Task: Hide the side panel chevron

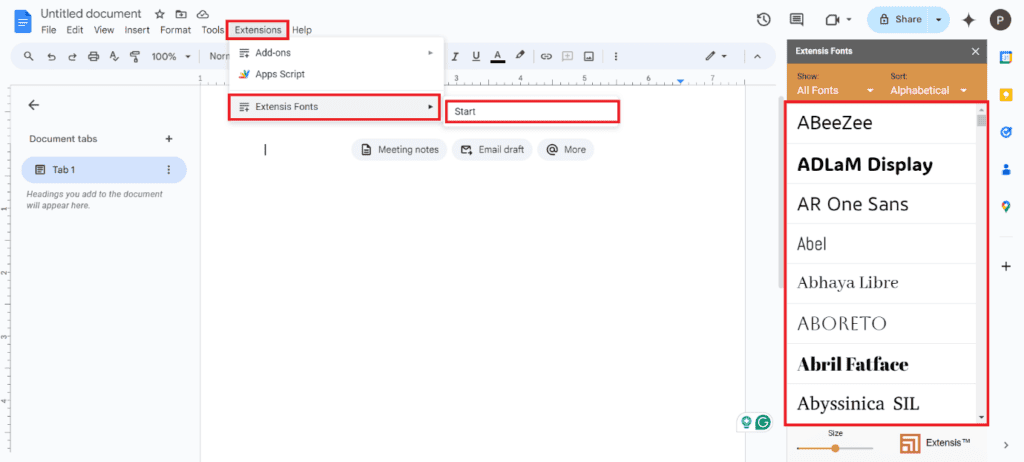Action: (x=1006, y=445)
